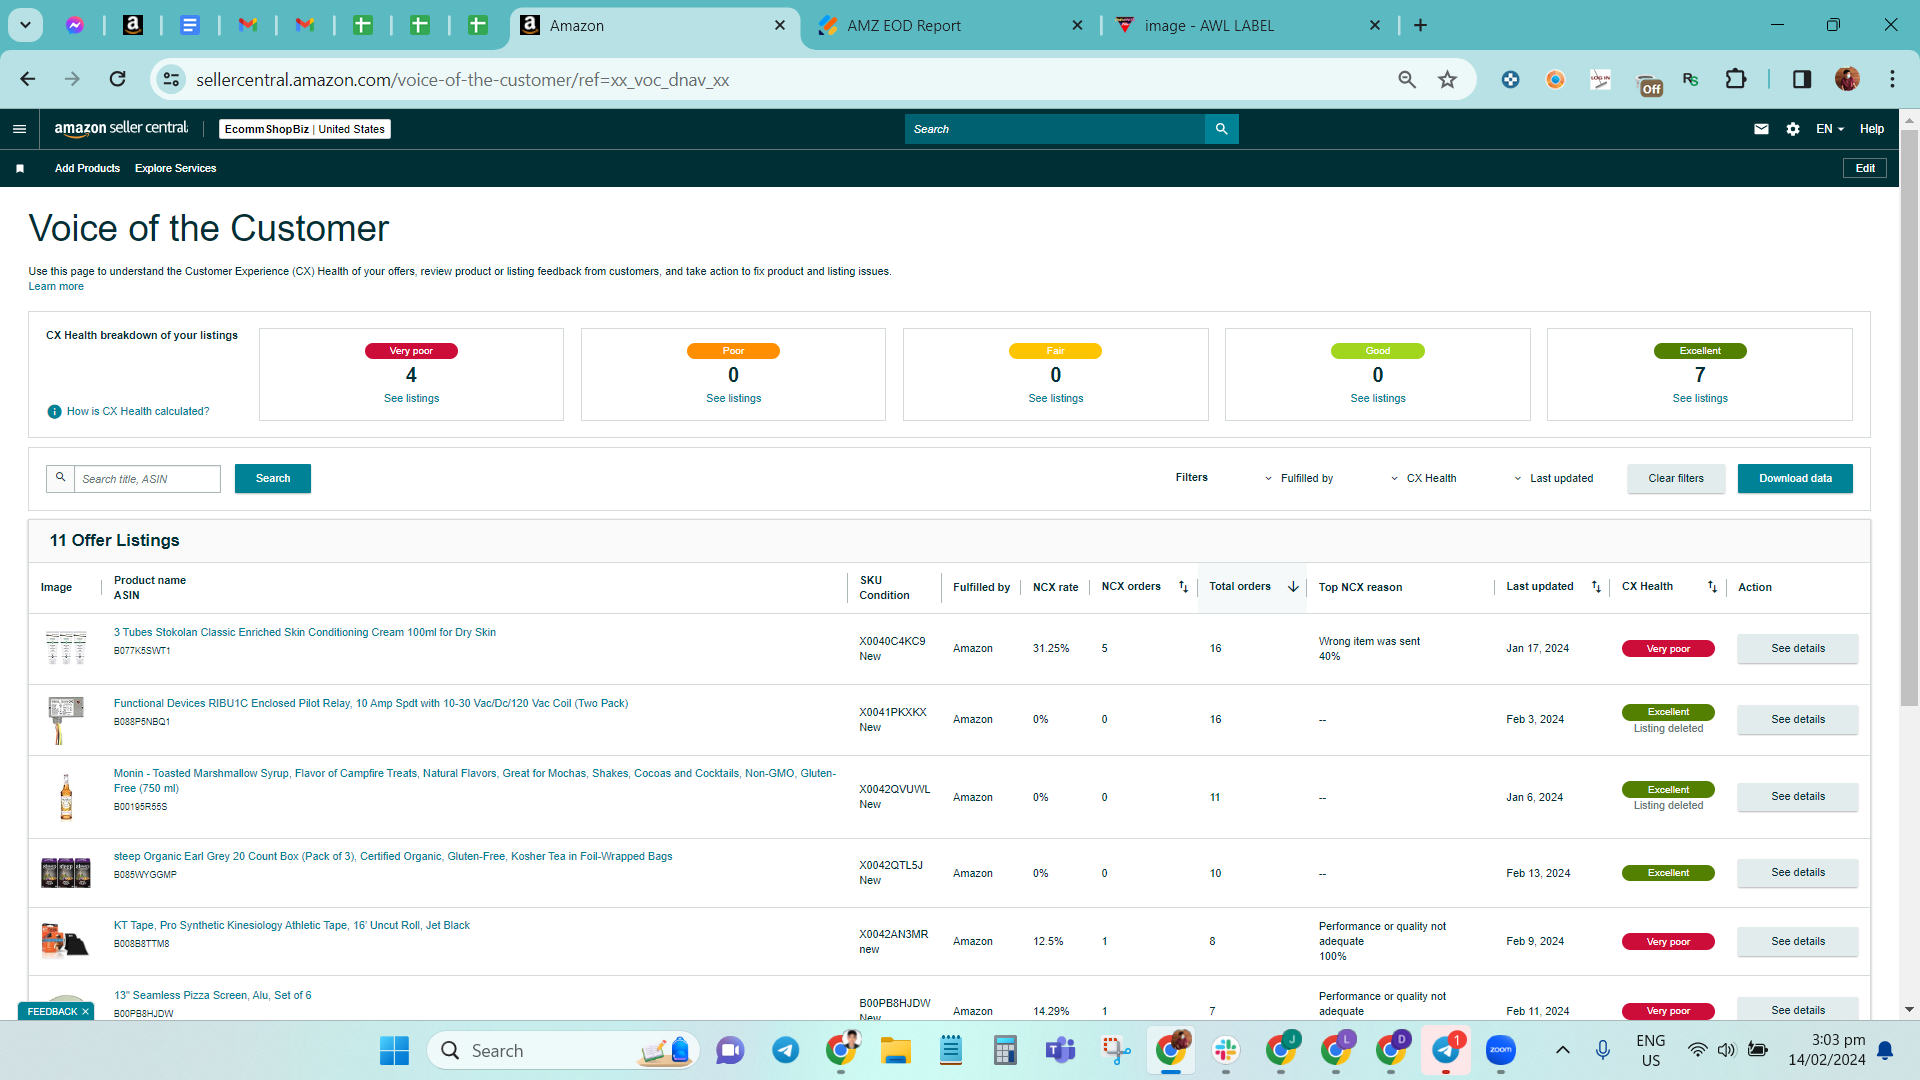Open the steep Organic Earl Grey listing
This screenshot has width=1920, height=1080.
[x=393, y=857]
